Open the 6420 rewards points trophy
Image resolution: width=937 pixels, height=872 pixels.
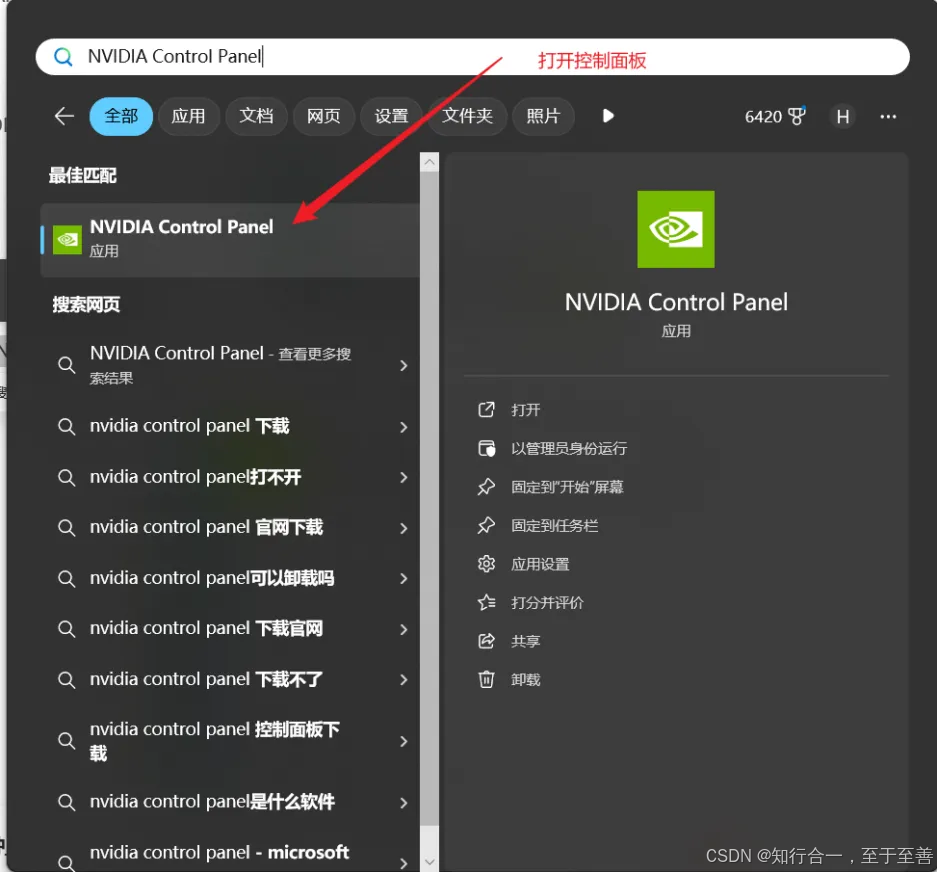tap(775, 116)
